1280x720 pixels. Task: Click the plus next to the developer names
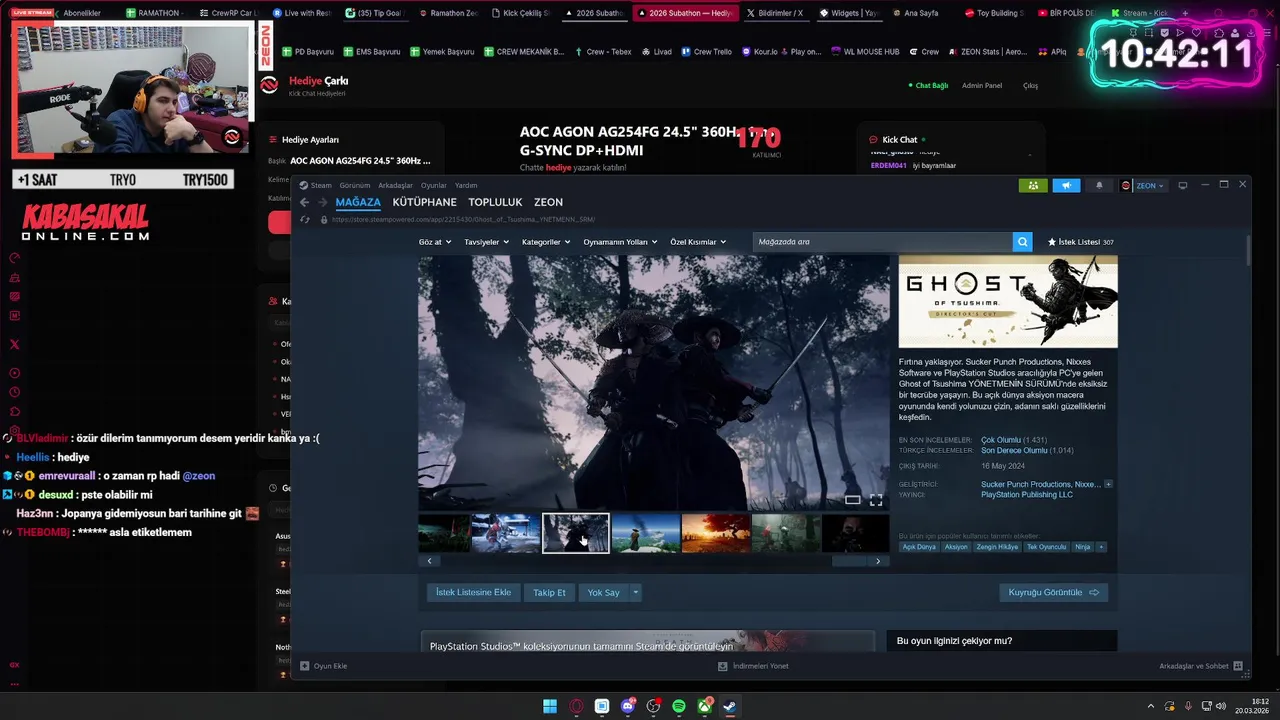1108,484
